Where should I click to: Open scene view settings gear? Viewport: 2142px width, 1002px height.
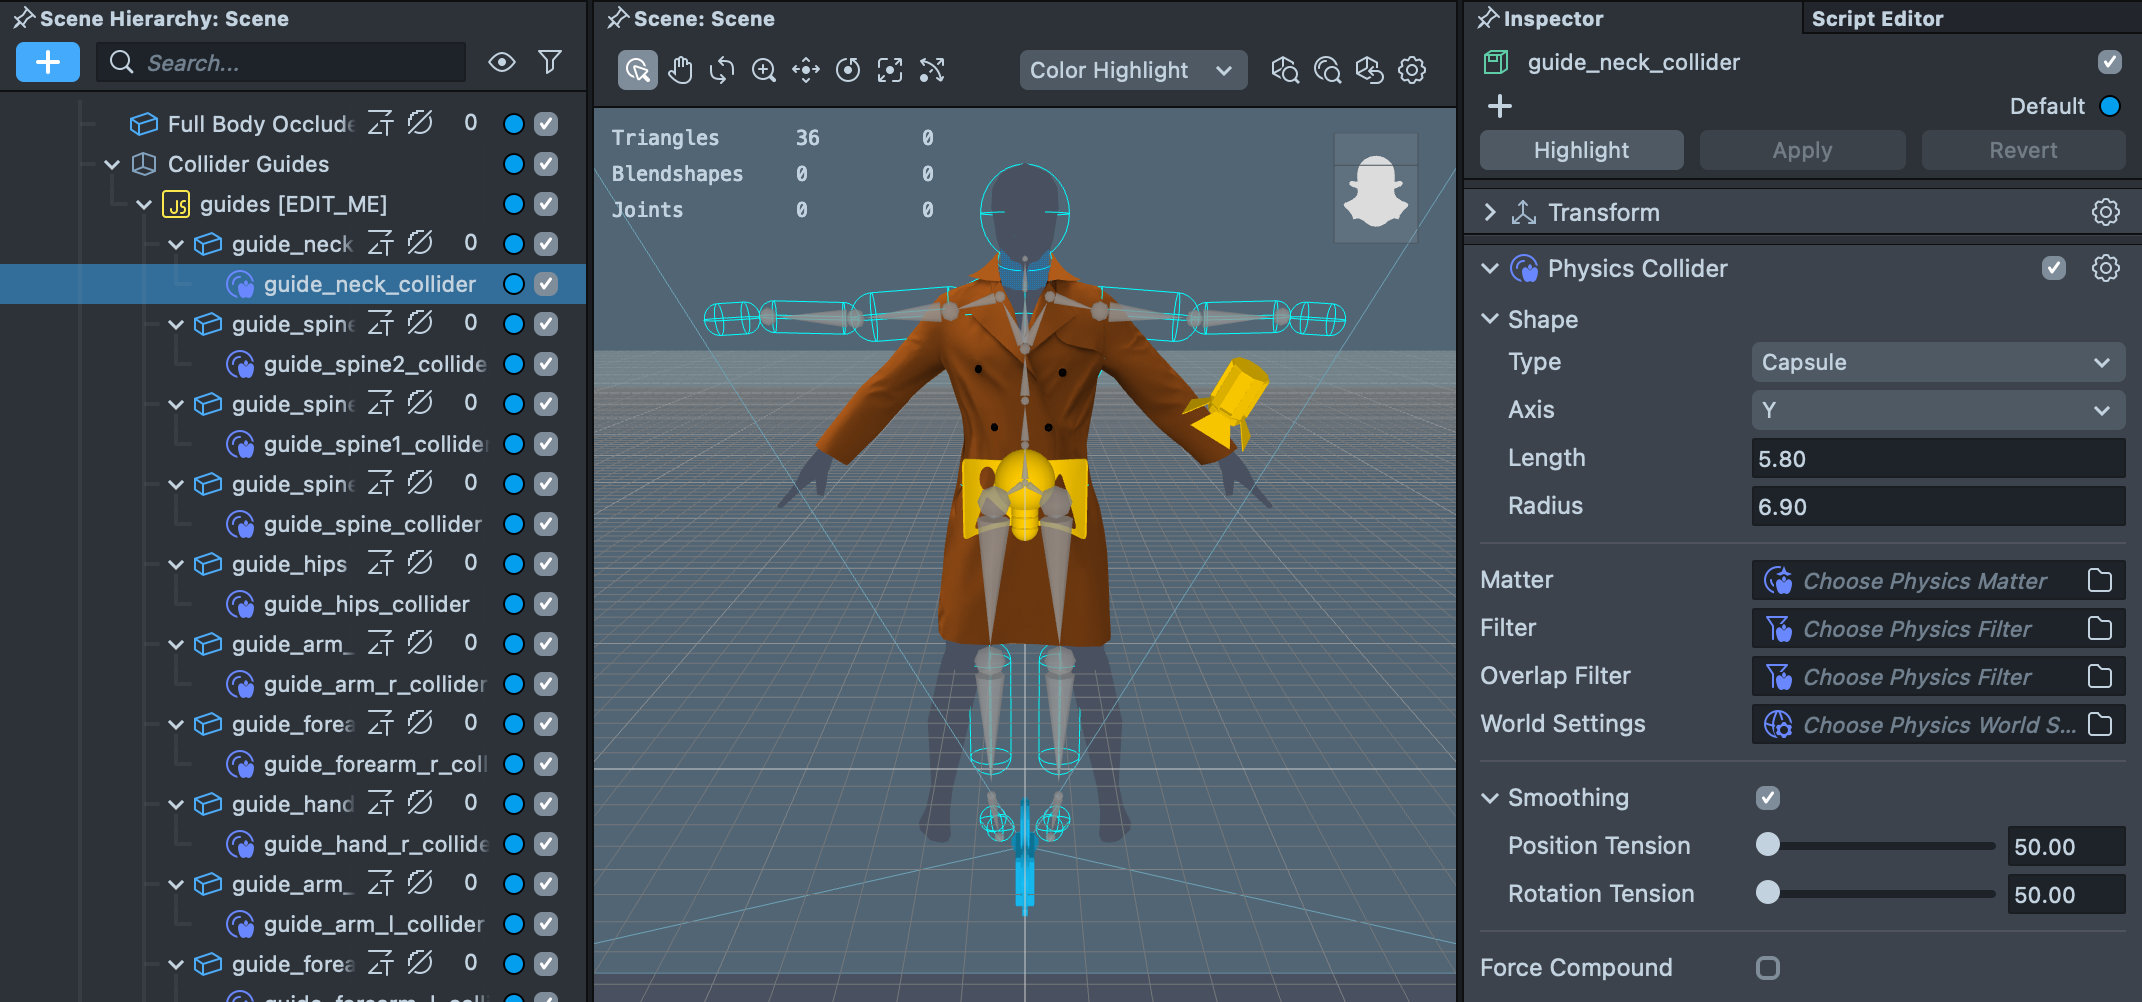pyautogui.click(x=1412, y=70)
